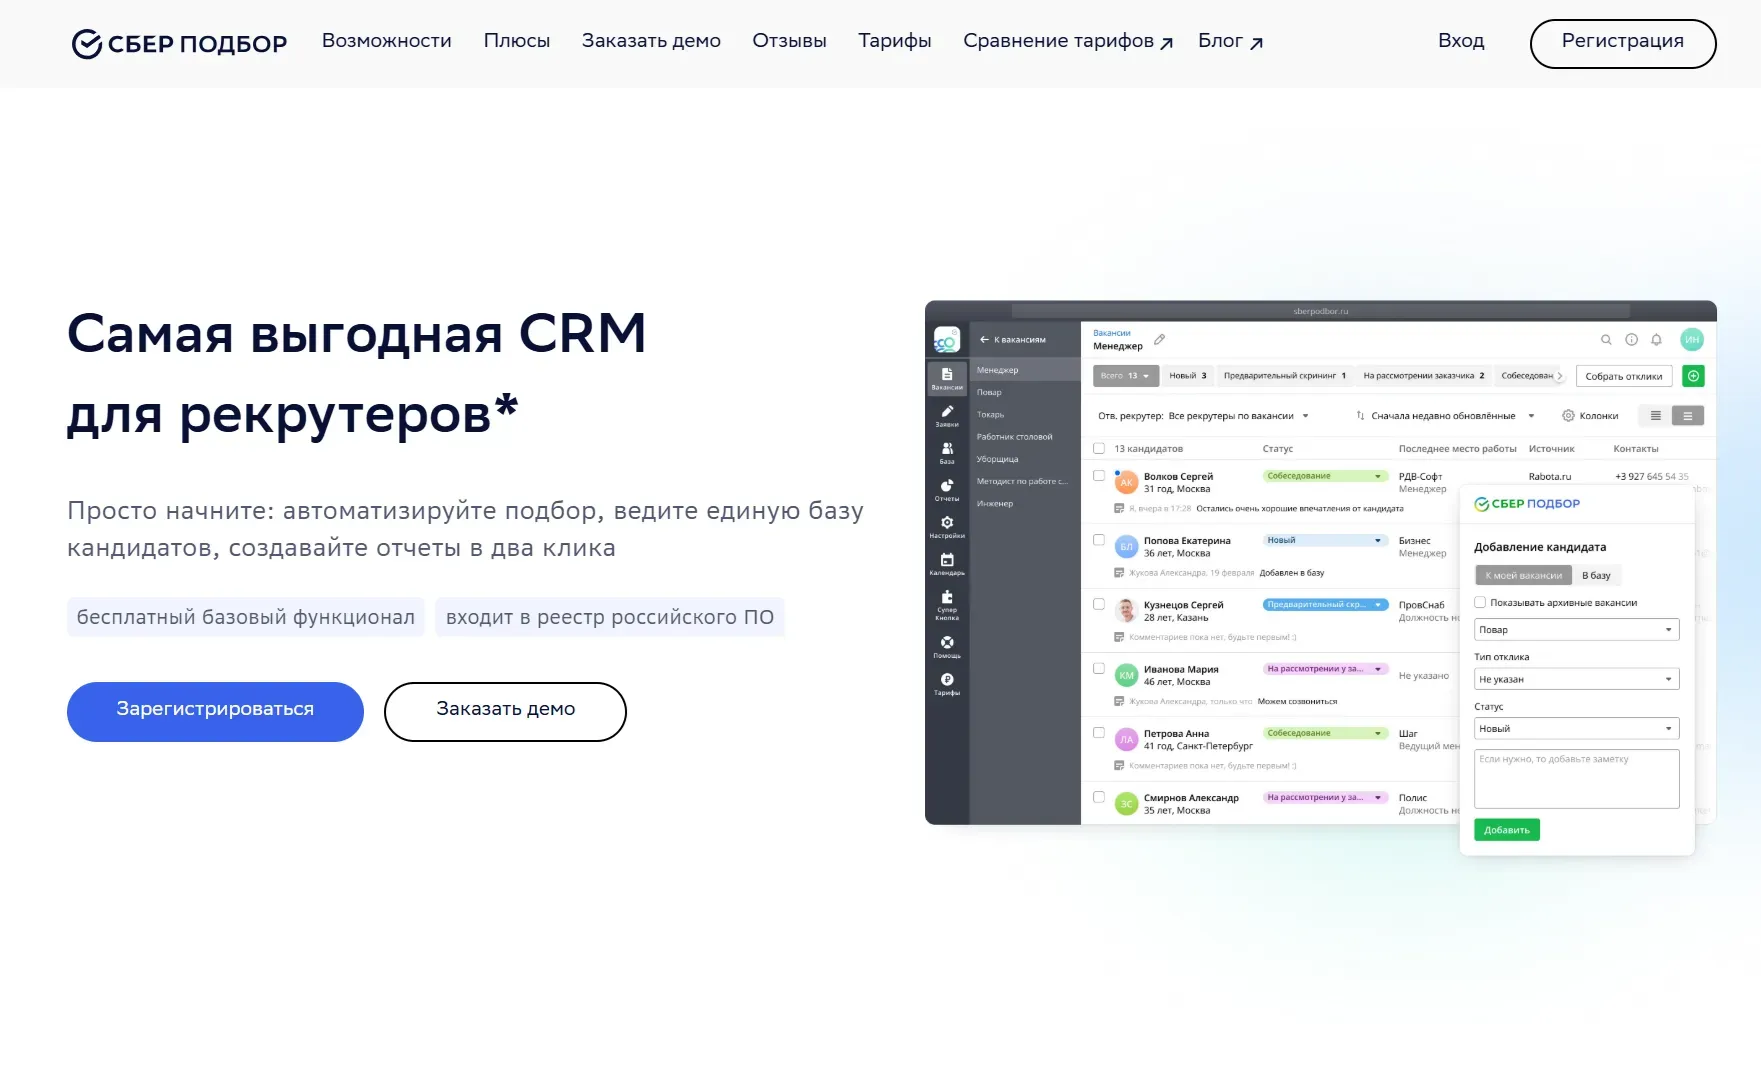1761x1080 pixels.
Task: Tick the checkbox for Волков Сергей
Action: coord(1099,476)
